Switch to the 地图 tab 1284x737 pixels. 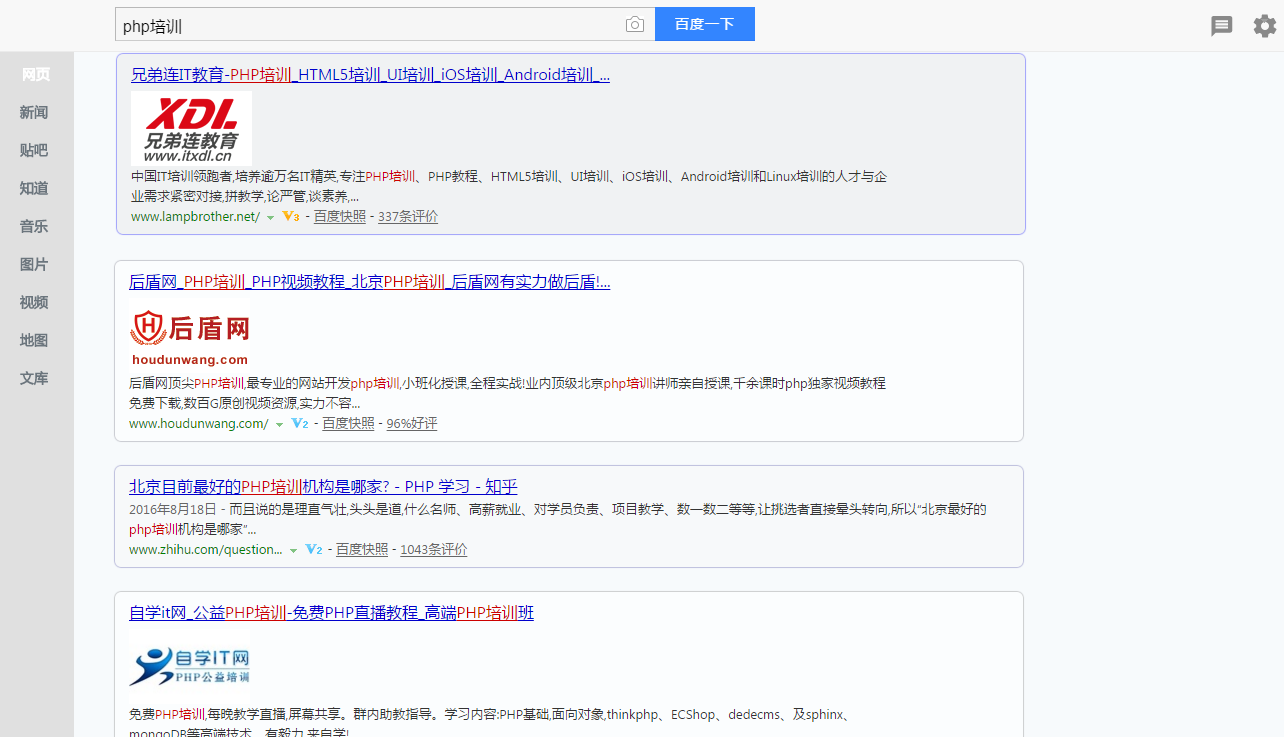pyautogui.click(x=36, y=340)
